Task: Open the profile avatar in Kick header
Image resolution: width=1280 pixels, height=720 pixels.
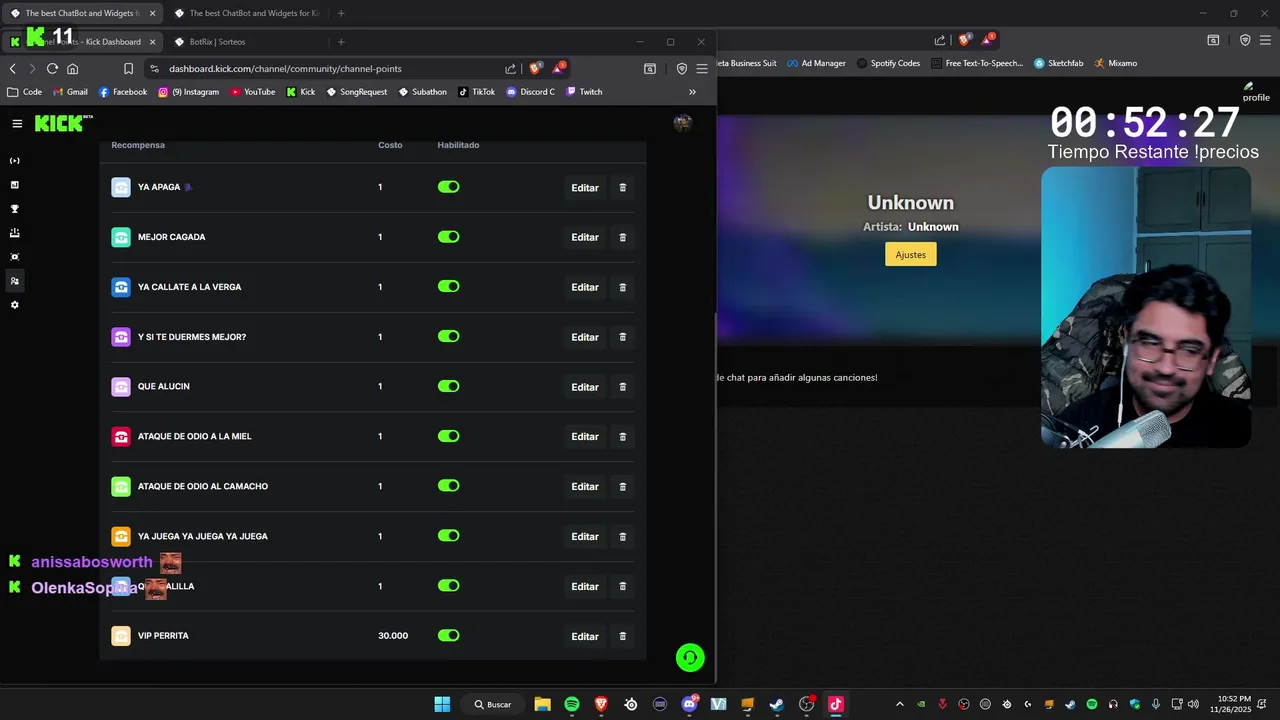Action: click(683, 123)
